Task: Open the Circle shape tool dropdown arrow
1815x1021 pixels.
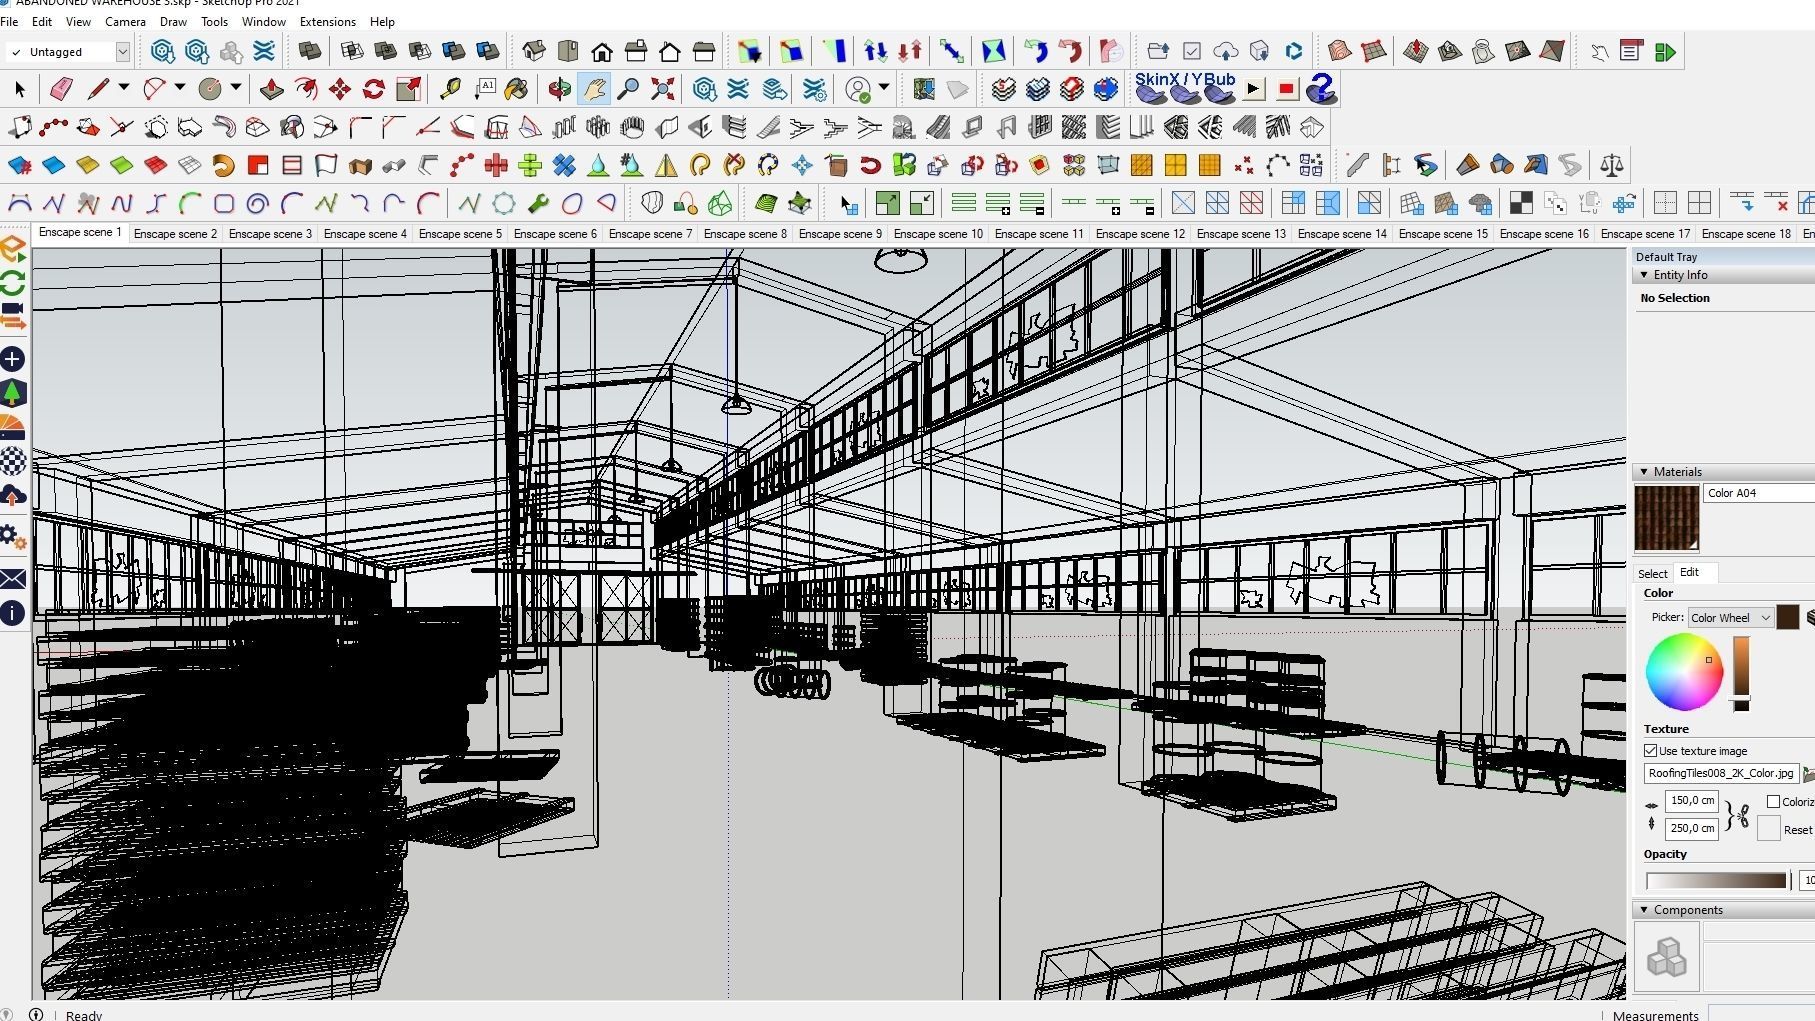Action: [236, 88]
